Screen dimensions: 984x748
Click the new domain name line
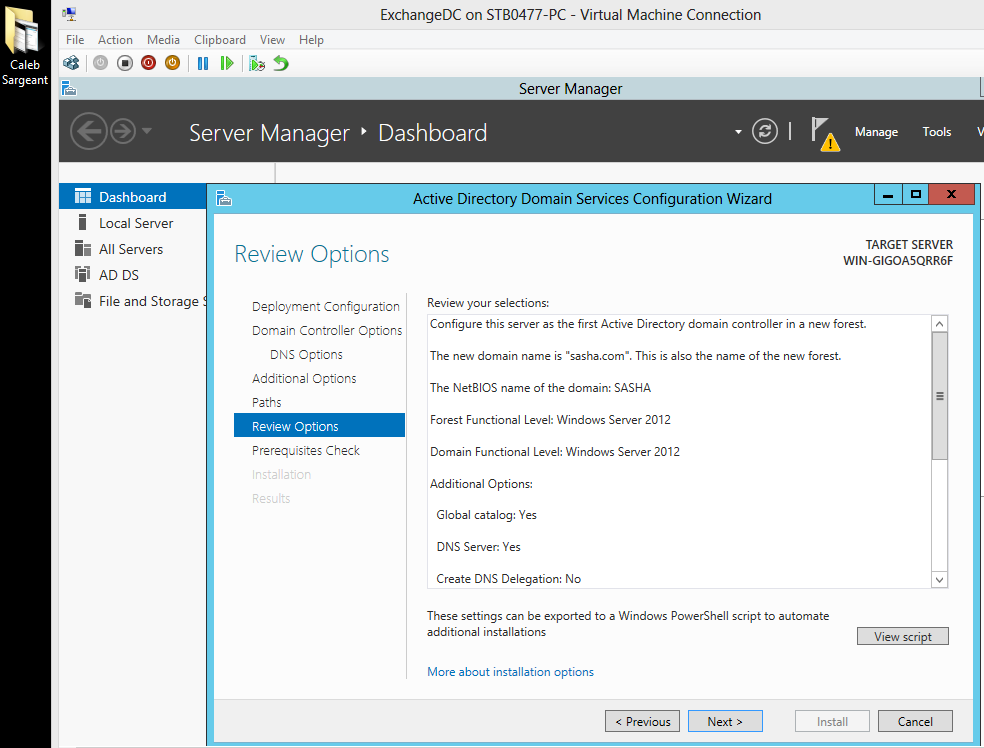(x=635, y=356)
